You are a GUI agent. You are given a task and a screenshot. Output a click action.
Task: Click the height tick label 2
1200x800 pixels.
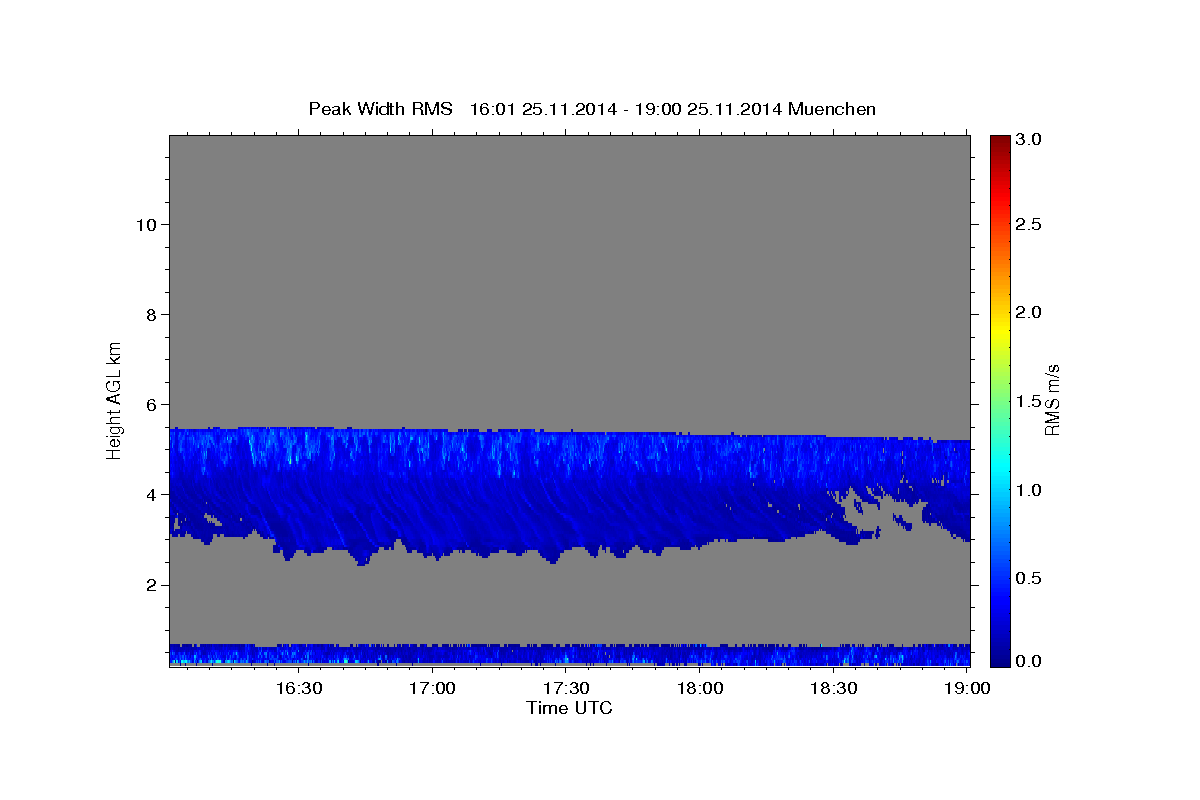pyautogui.click(x=149, y=584)
